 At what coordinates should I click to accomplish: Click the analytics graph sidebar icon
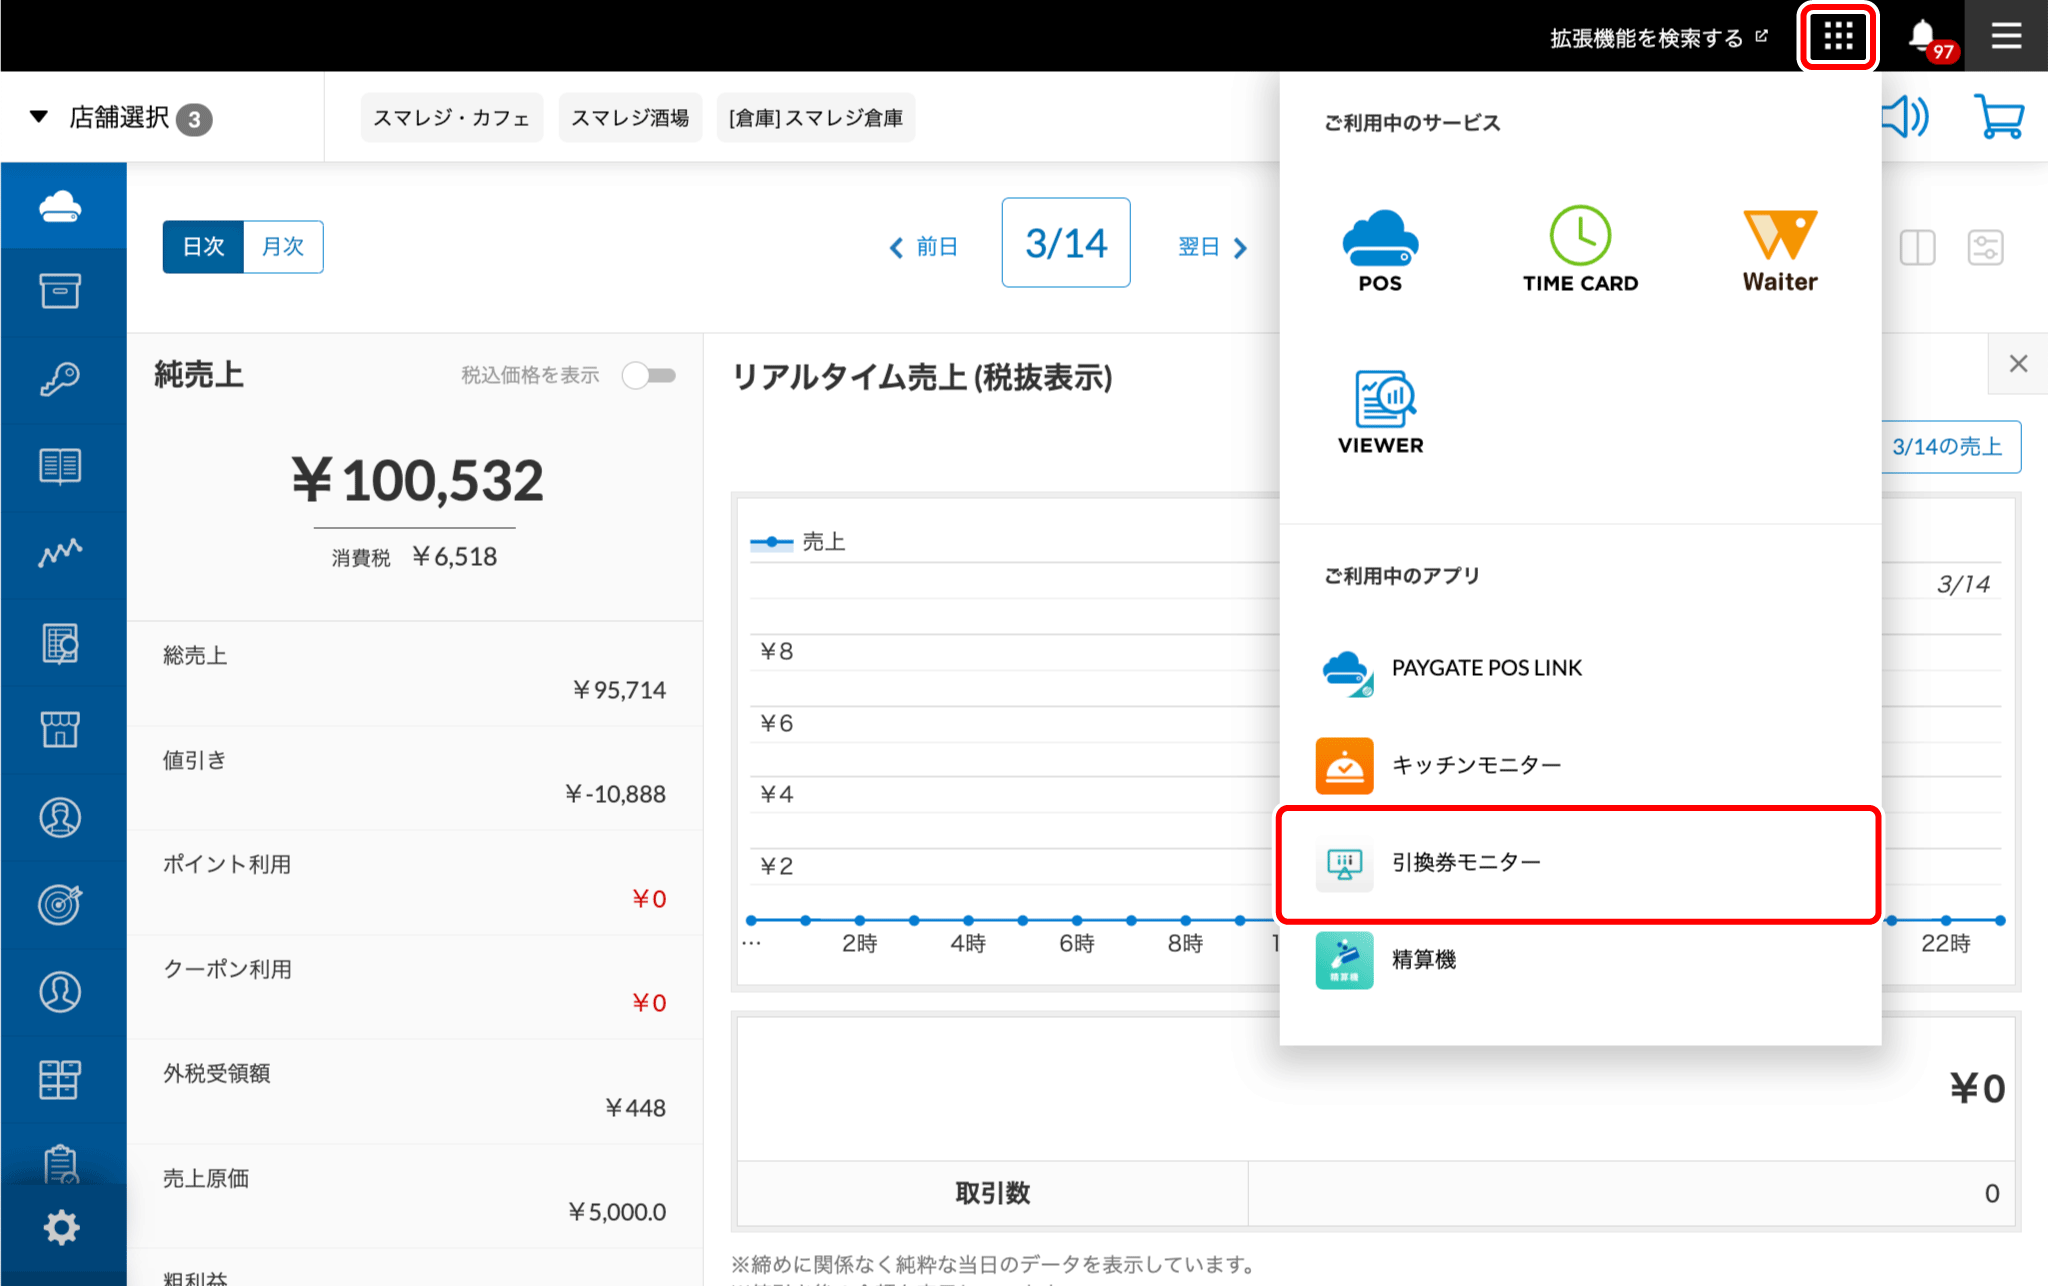click(x=61, y=553)
